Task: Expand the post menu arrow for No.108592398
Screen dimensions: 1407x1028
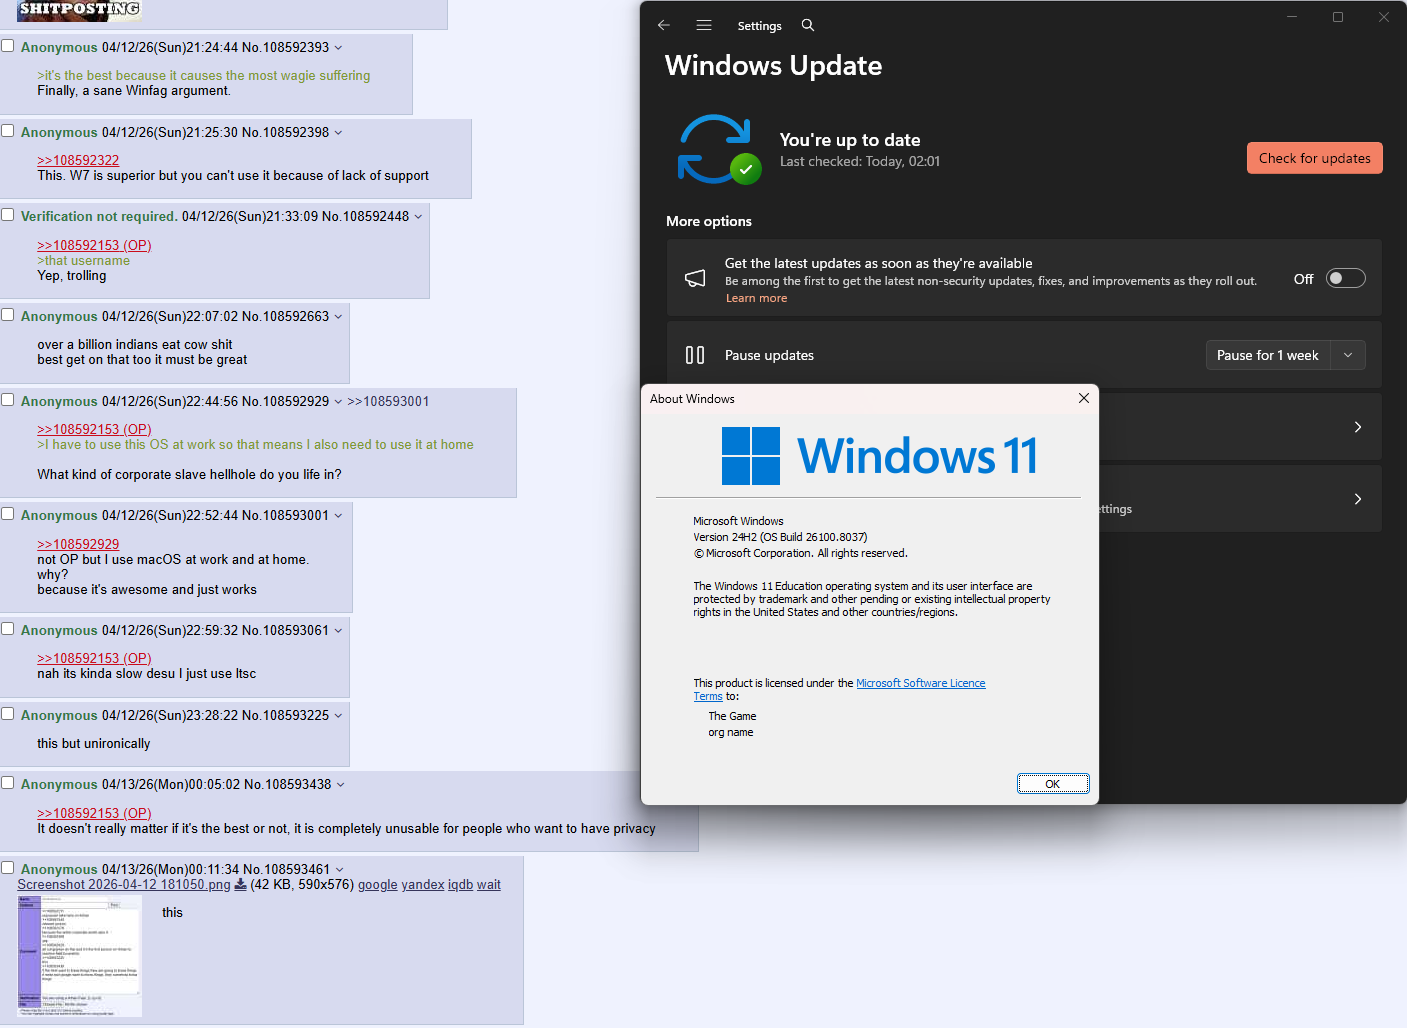Action: [338, 132]
